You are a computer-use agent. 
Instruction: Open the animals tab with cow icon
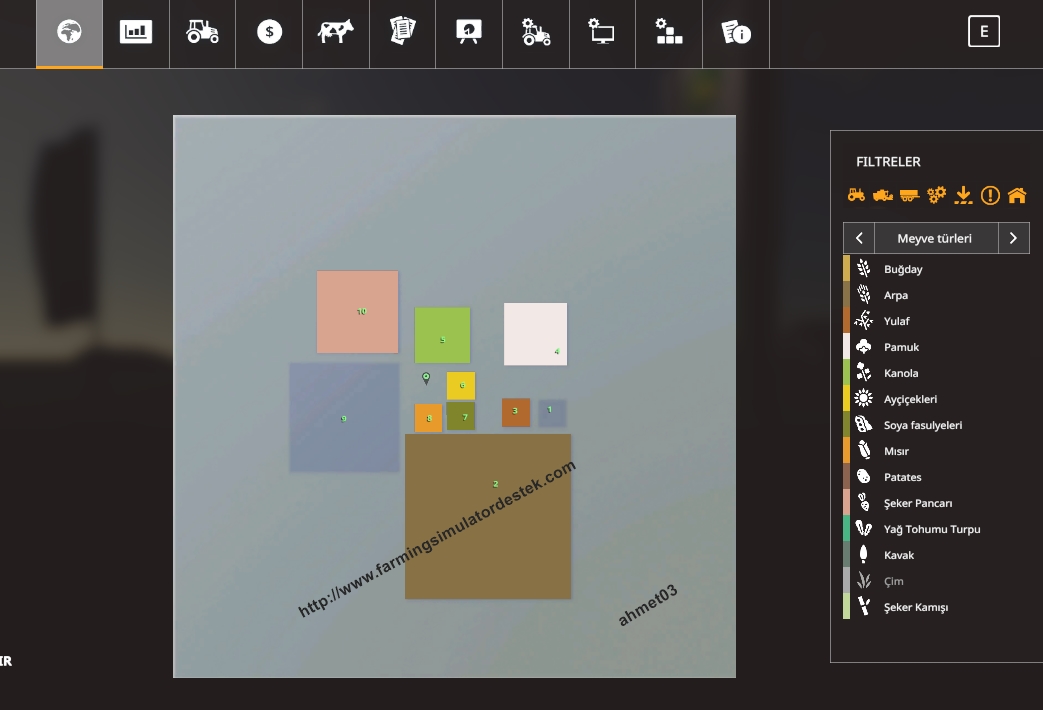[336, 32]
